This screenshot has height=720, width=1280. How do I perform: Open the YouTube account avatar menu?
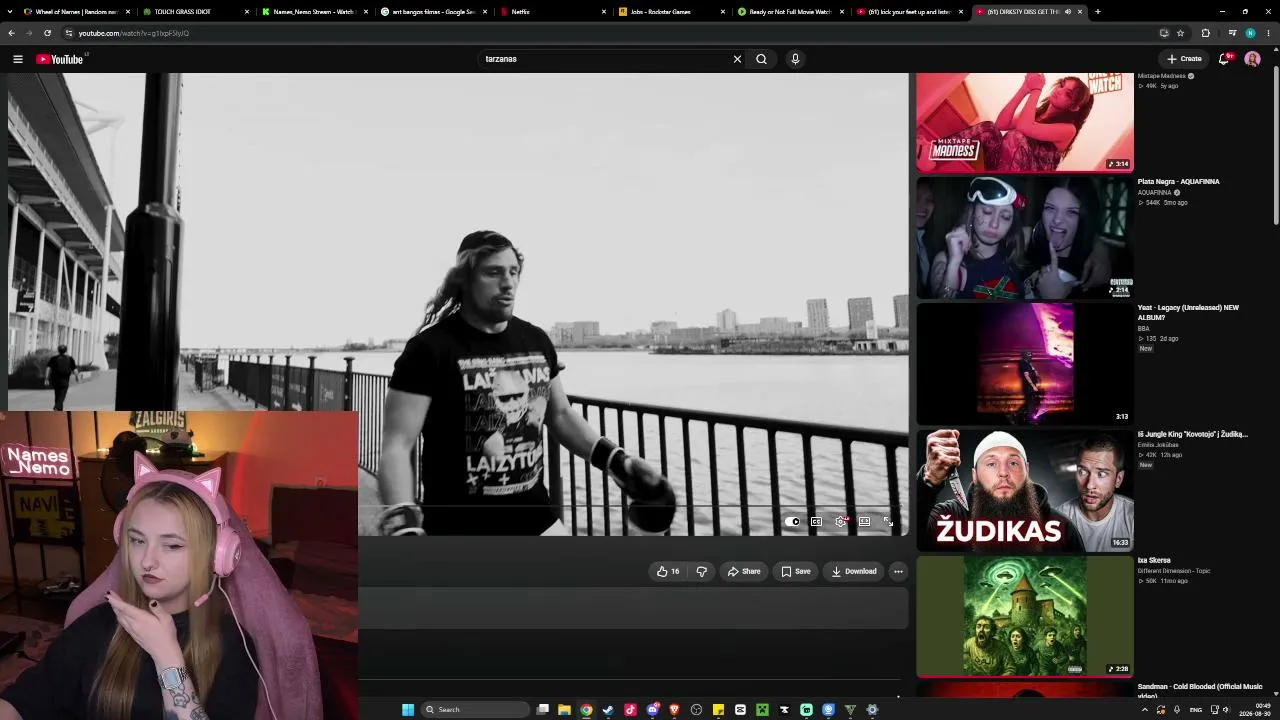pyautogui.click(x=1252, y=59)
